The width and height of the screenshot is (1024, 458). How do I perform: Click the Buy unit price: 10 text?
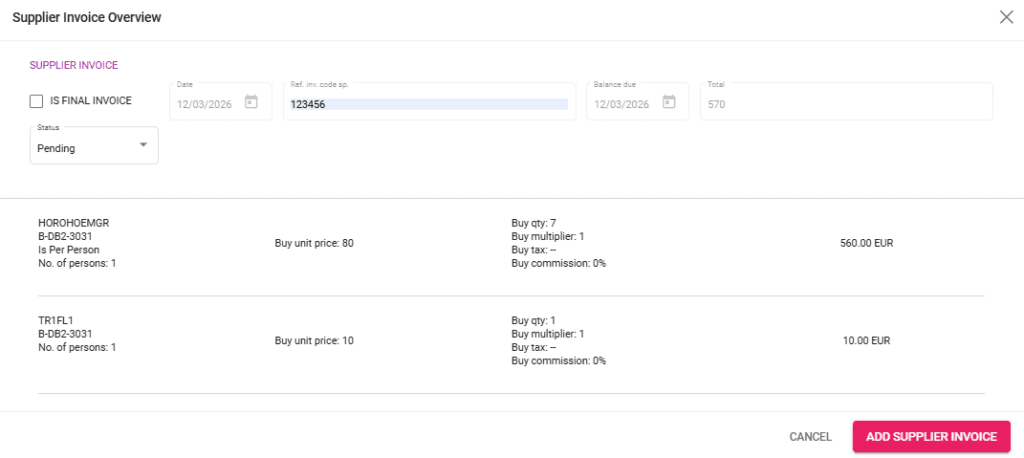[314, 340]
